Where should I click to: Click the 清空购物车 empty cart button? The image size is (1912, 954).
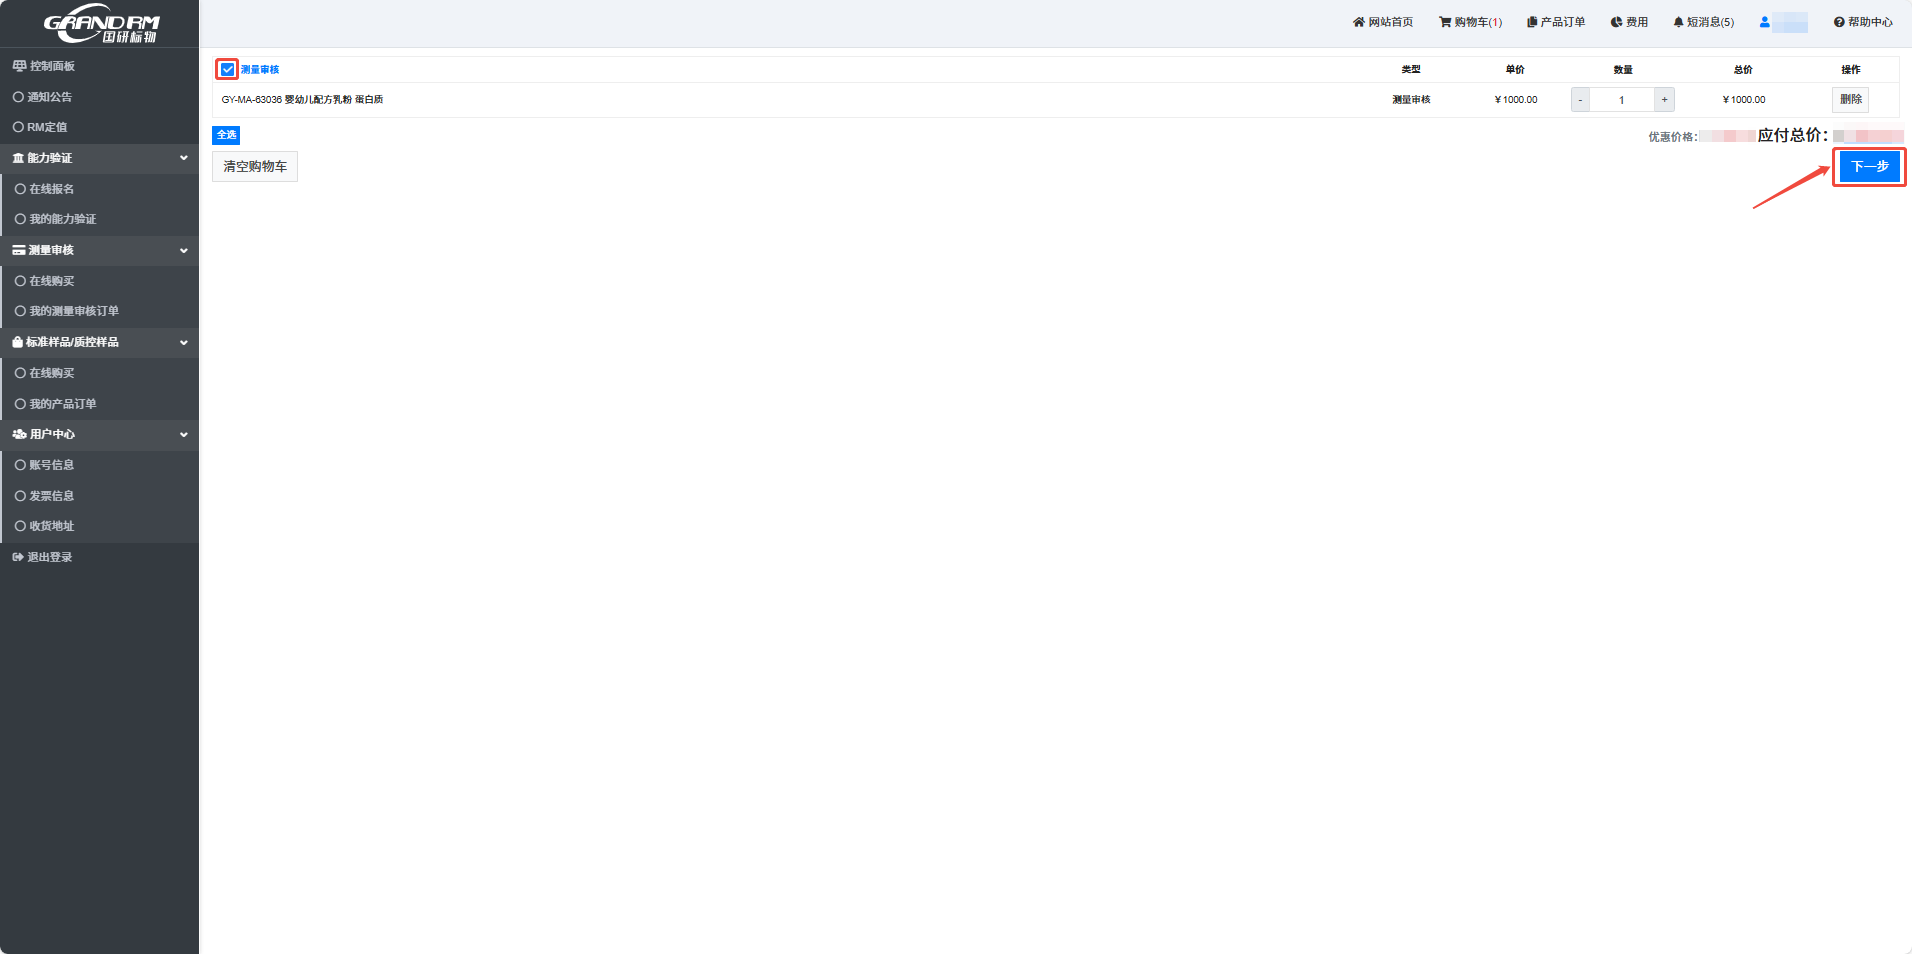254,166
